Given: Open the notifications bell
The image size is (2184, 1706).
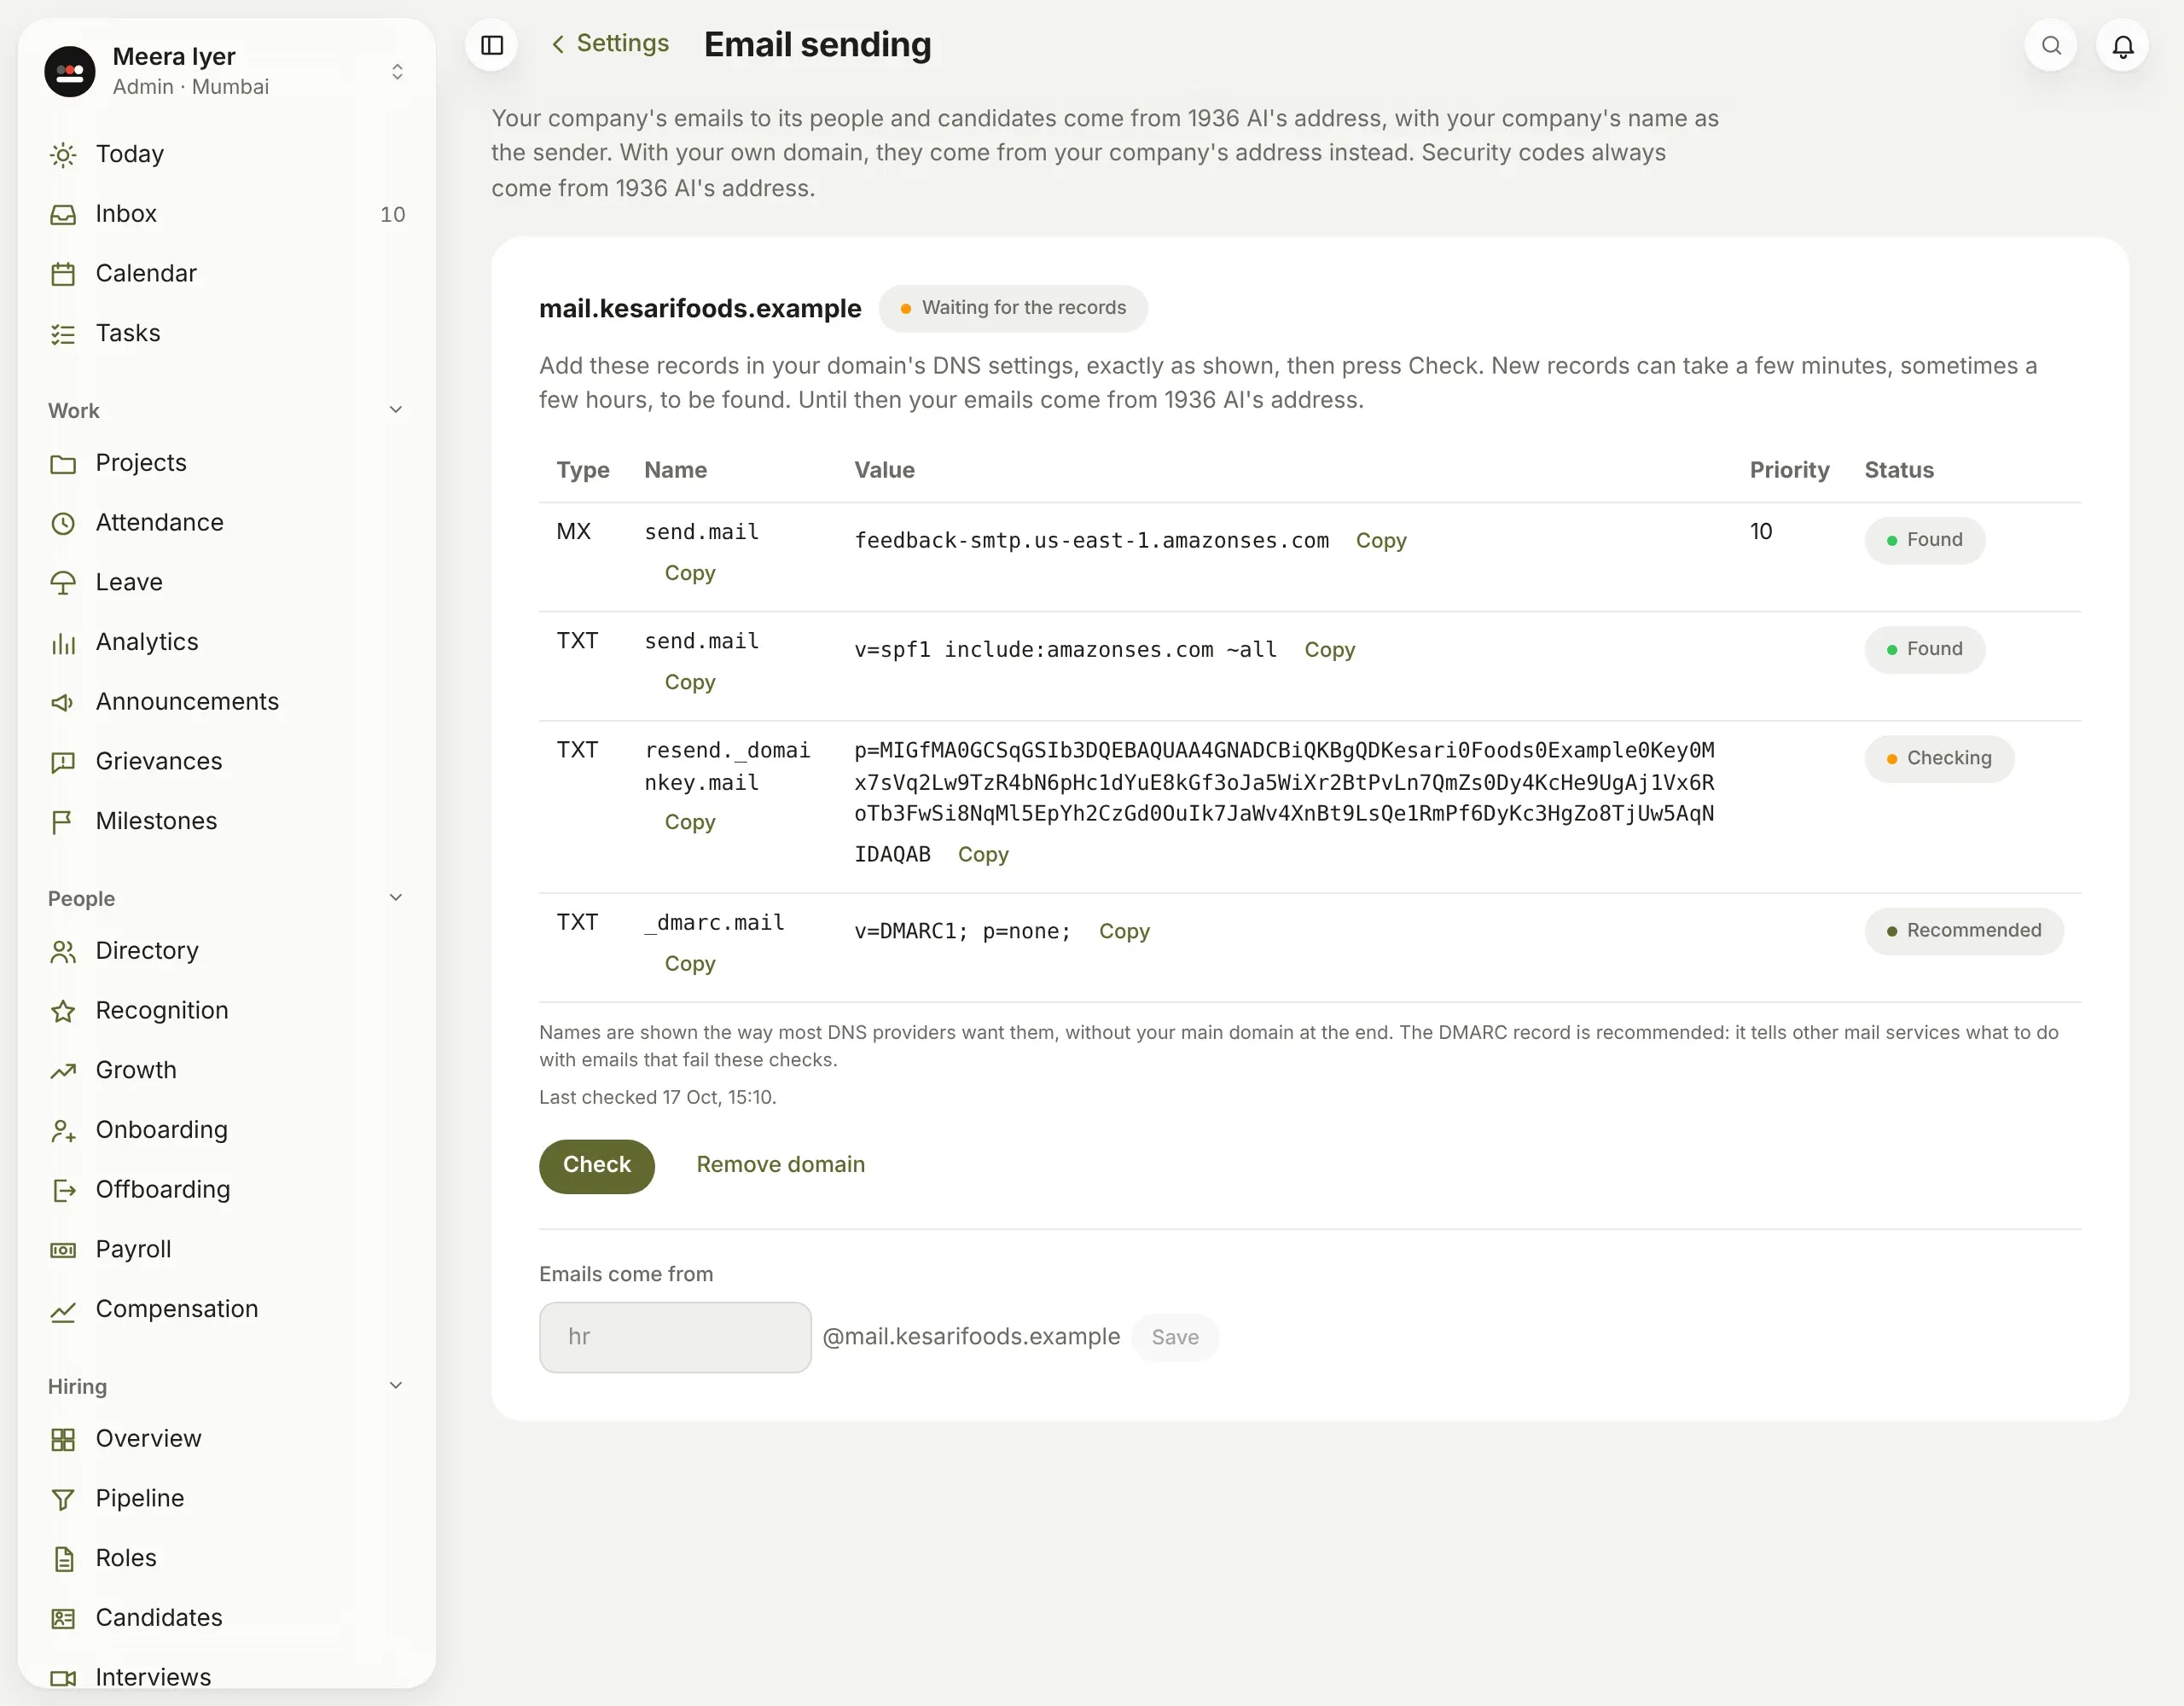Looking at the screenshot, I should pos(2123,45).
